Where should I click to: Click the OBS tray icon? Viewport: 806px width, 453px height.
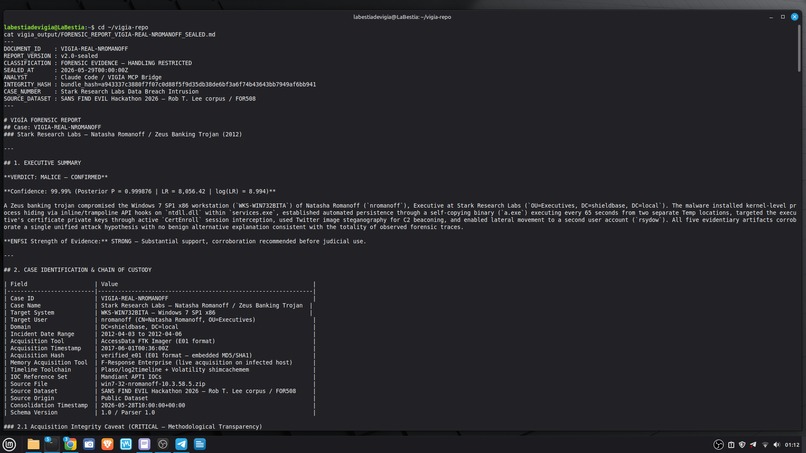718,445
